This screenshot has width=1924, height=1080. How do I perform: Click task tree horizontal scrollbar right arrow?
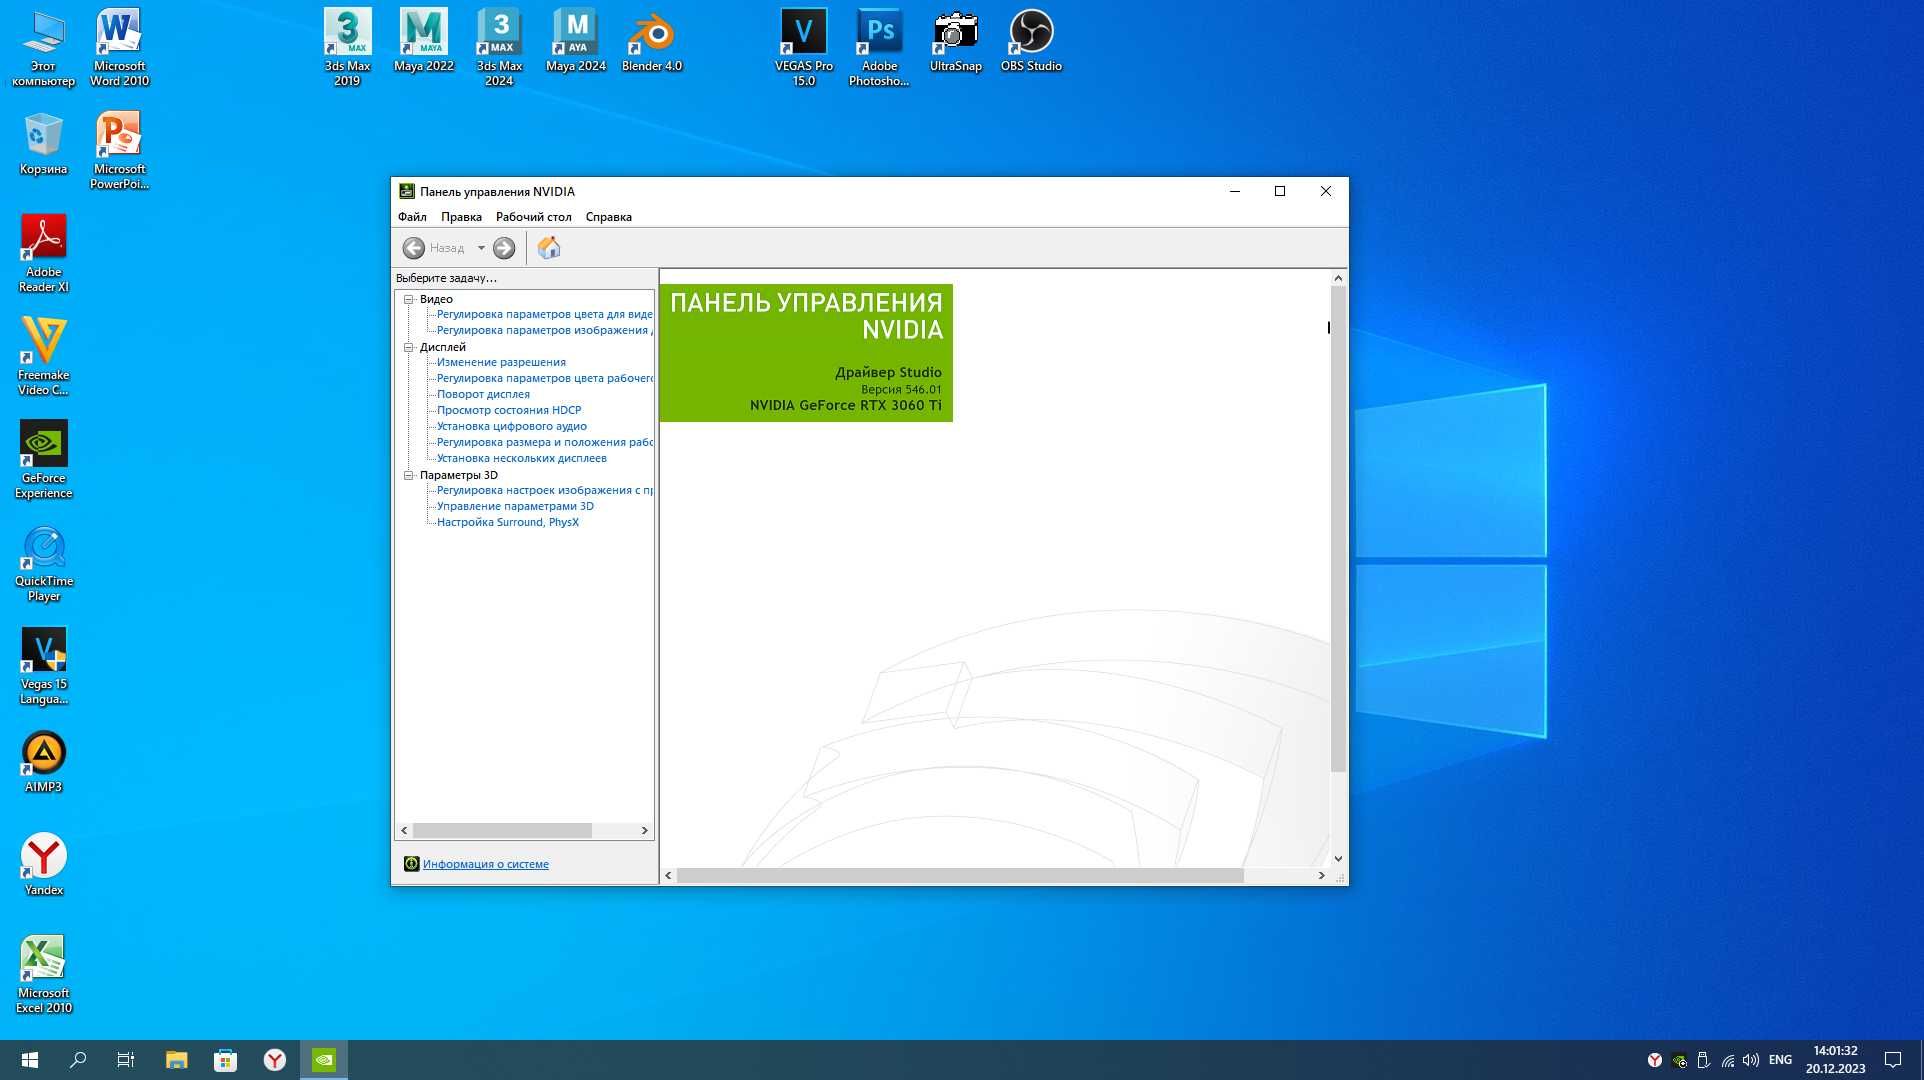[x=645, y=830]
